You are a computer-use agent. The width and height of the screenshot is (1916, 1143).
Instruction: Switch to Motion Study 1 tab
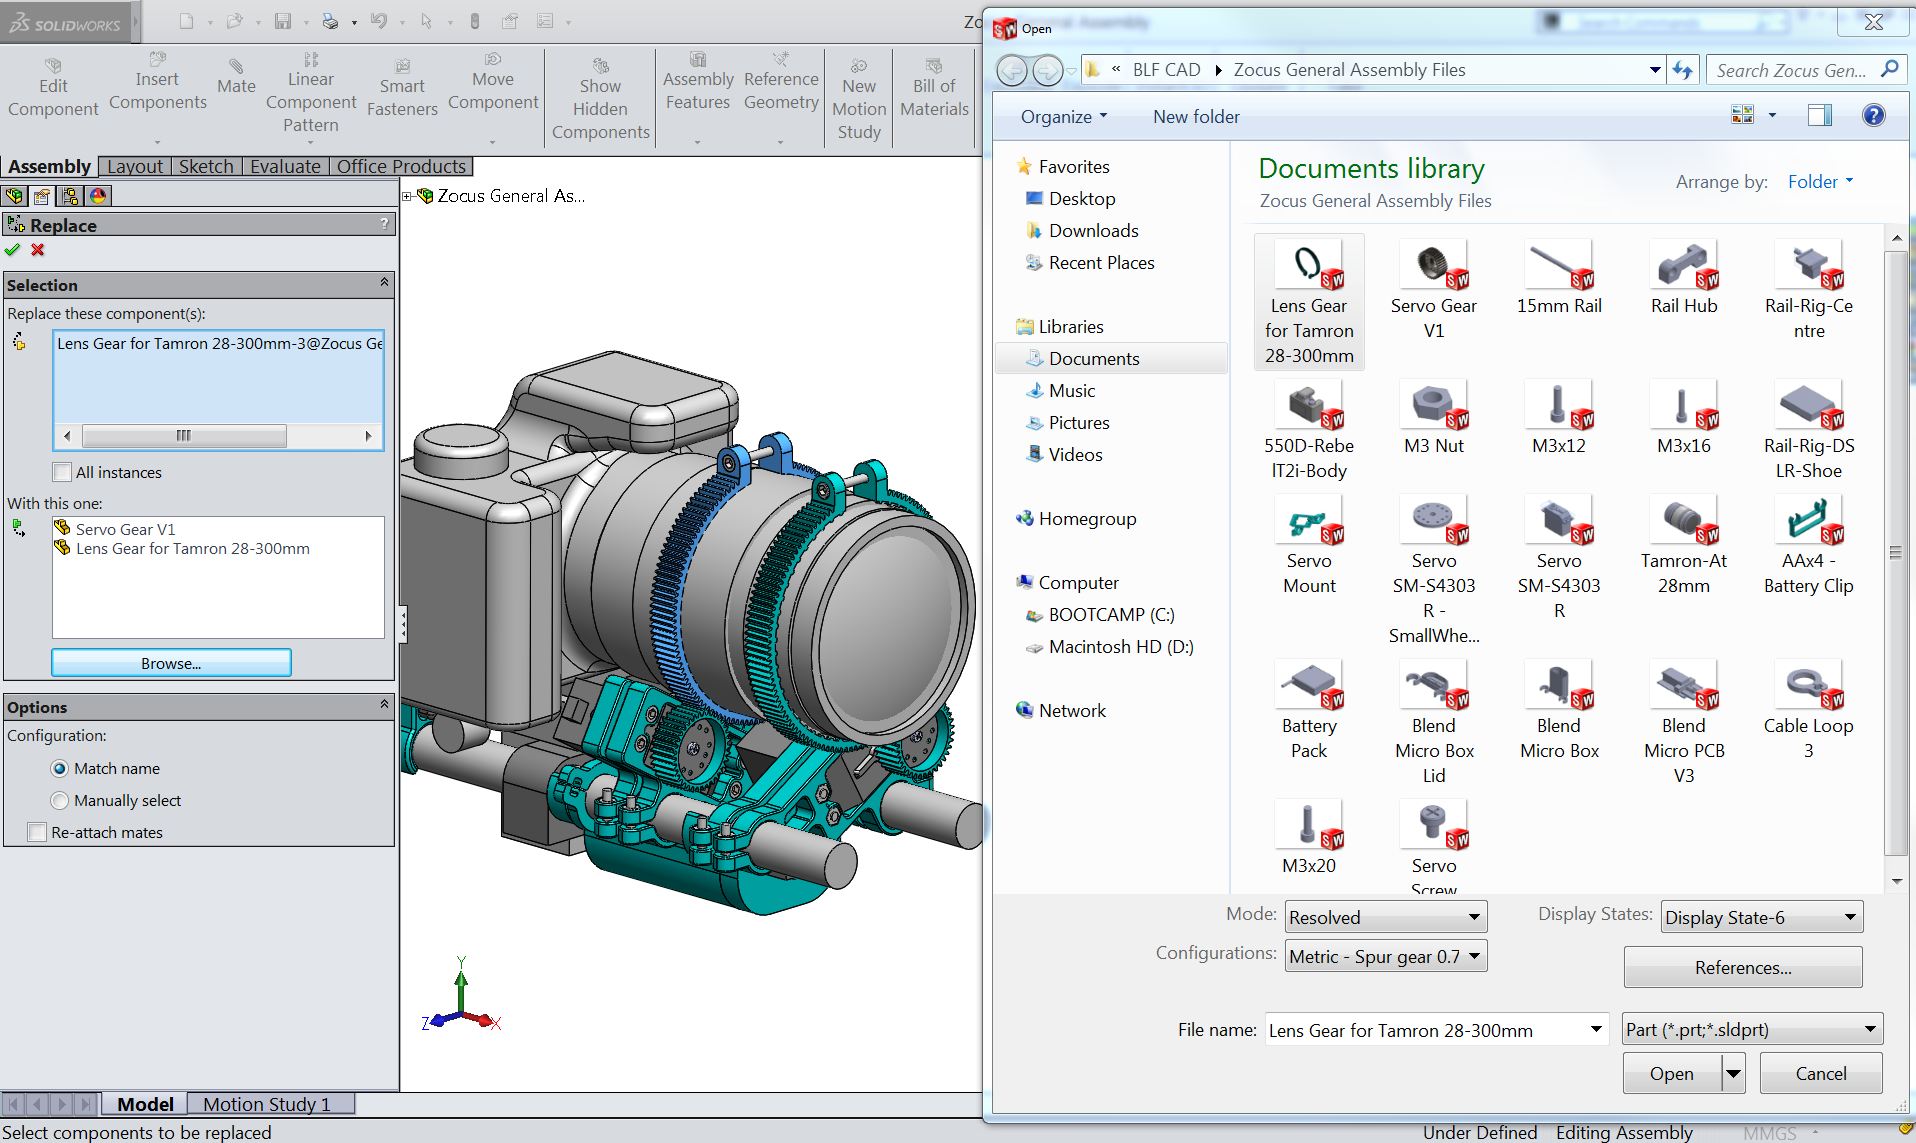(267, 1104)
